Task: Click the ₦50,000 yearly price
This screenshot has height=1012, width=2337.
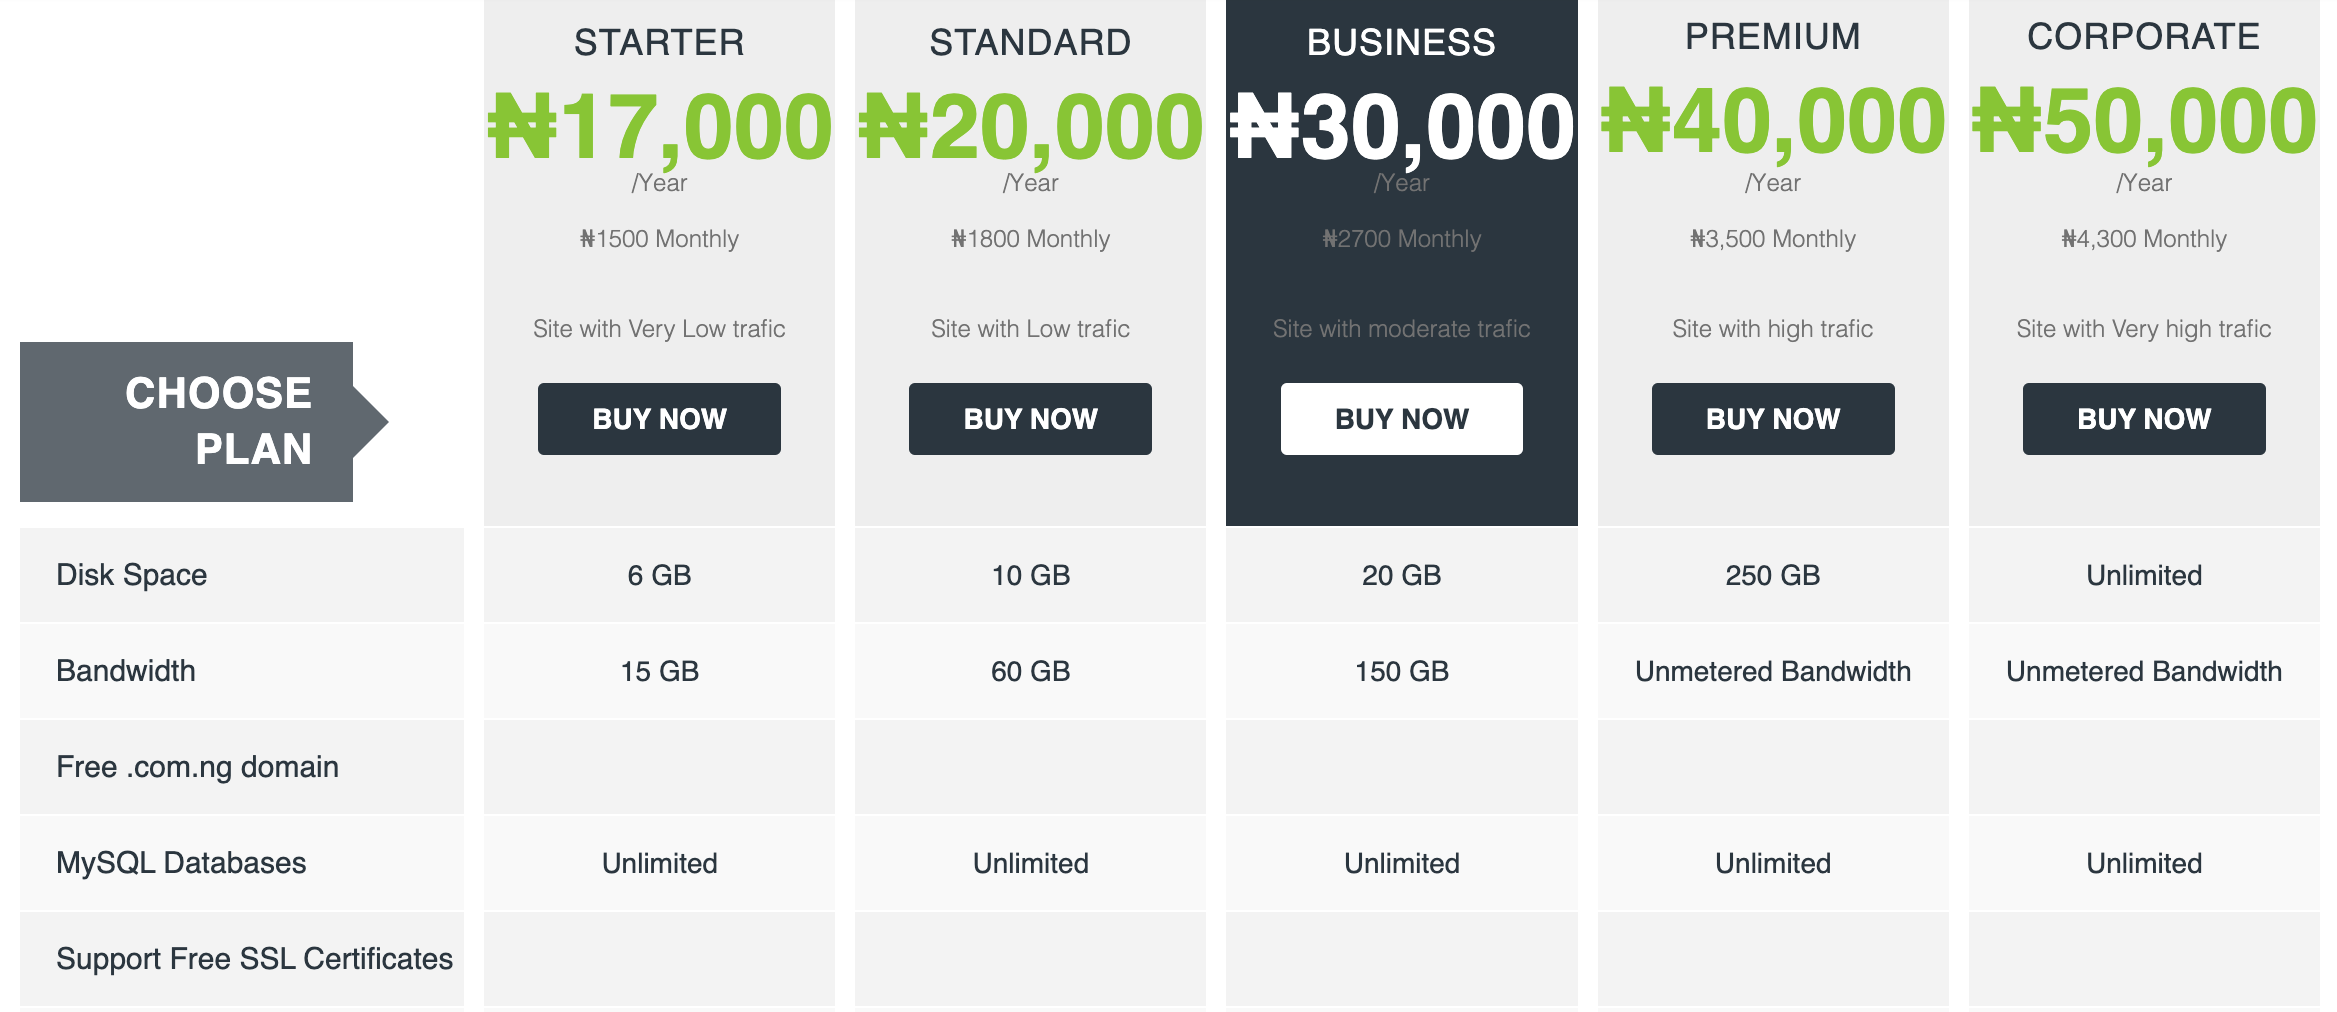Action: point(2143,122)
